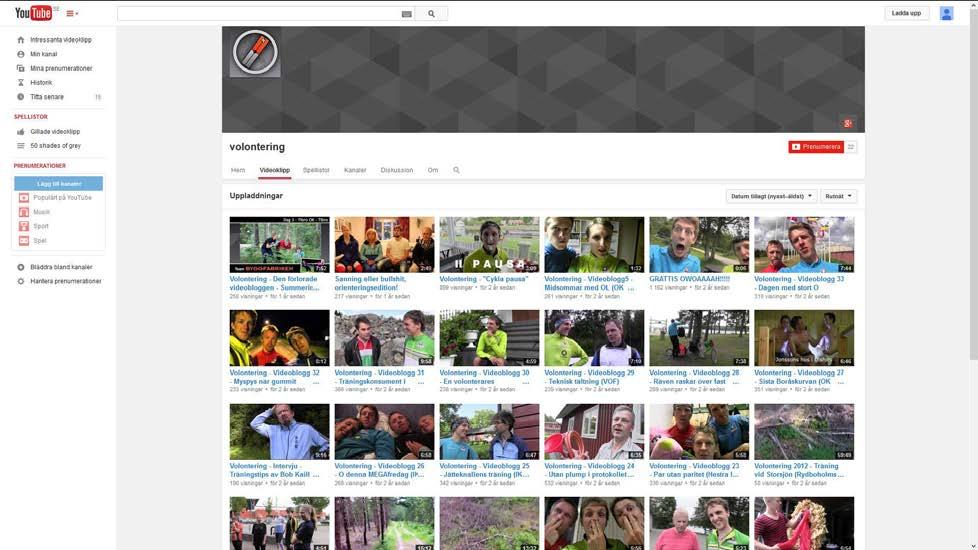Switch to the Diskussion tab
Viewport: 978px width, 550px height.
click(397, 170)
